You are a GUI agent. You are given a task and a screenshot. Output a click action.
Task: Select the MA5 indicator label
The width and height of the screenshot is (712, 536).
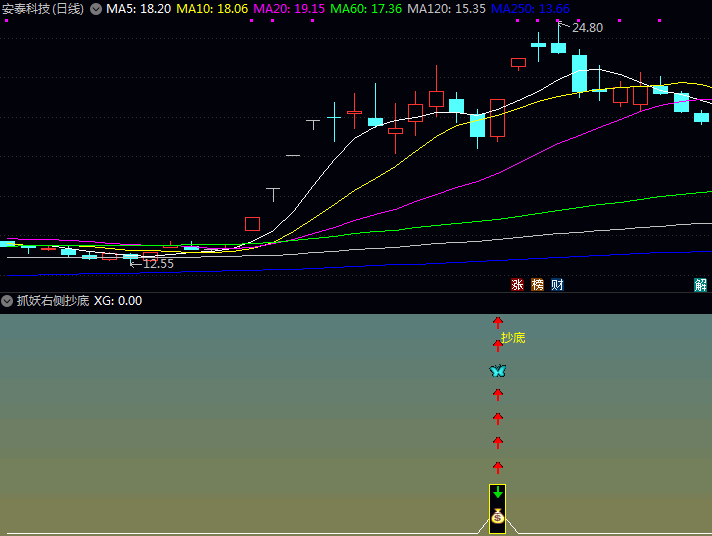click(x=138, y=9)
